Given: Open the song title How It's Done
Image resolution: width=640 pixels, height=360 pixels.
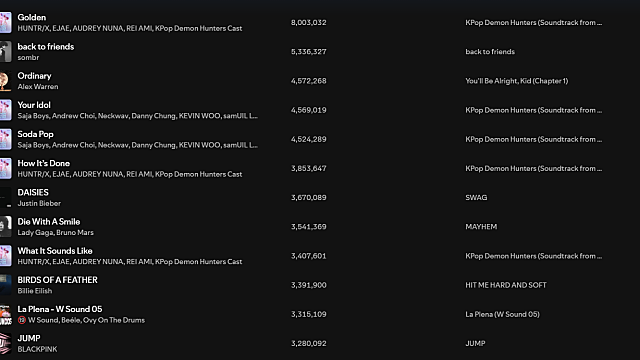Looking at the screenshot, I should pyautogui.click(x=44, y=163).
